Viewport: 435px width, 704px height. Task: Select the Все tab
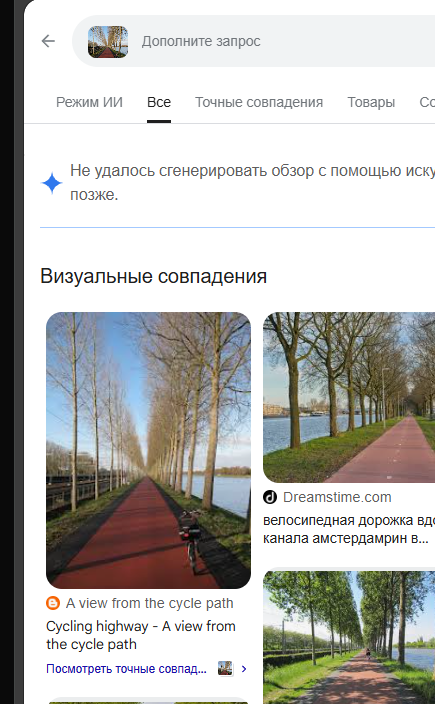coord(159,102)
